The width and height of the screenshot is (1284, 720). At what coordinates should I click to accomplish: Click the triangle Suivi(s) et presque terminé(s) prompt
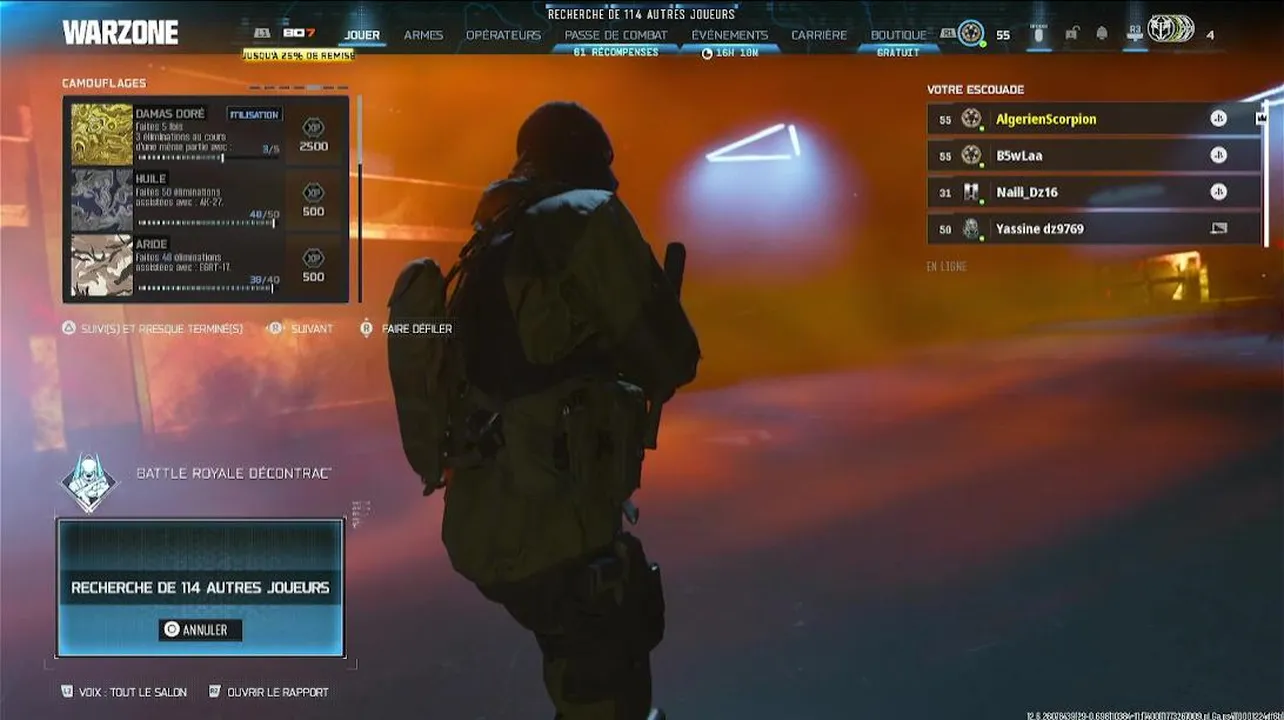pyautogui.click(x=152, y=329)
